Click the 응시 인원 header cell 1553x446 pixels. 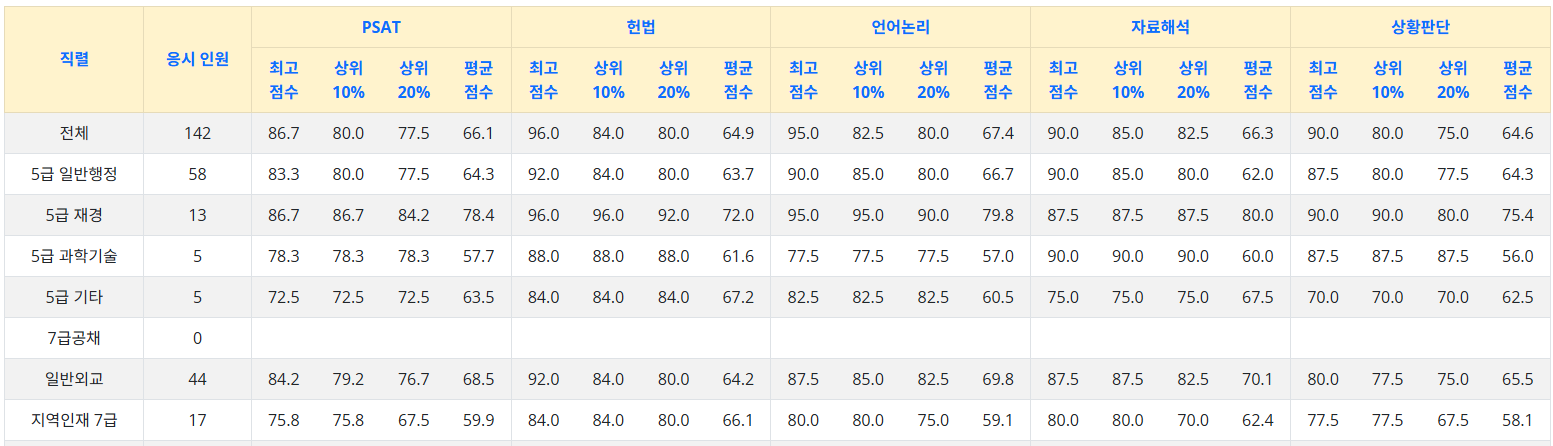click(197, 59)
